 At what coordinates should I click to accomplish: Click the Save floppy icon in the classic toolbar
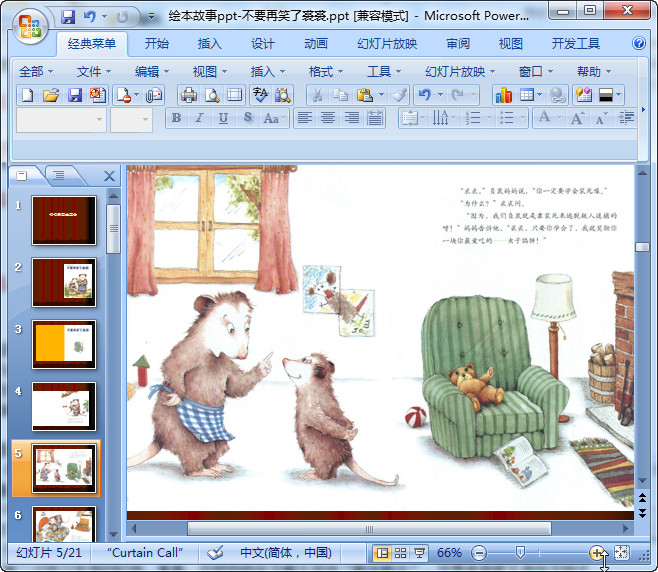click(75, 95)
